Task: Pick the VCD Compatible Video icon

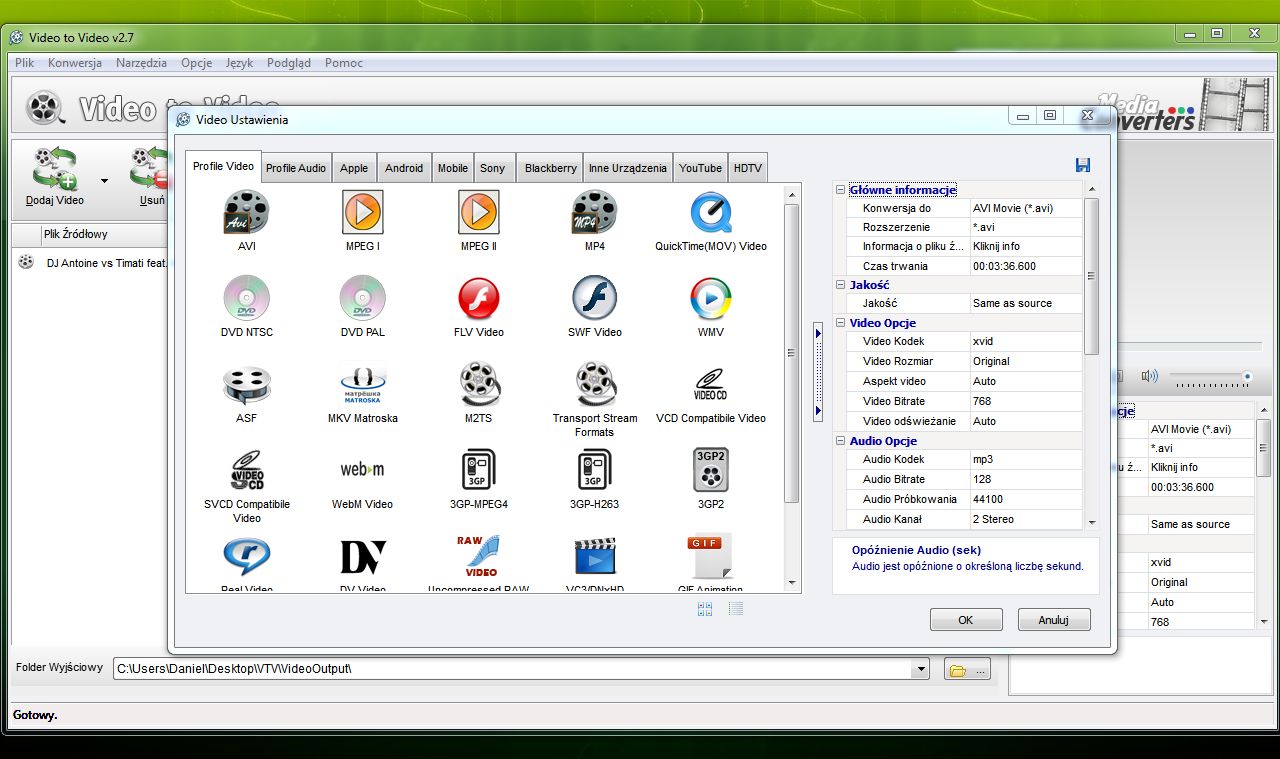Action: tap(711, 384)
